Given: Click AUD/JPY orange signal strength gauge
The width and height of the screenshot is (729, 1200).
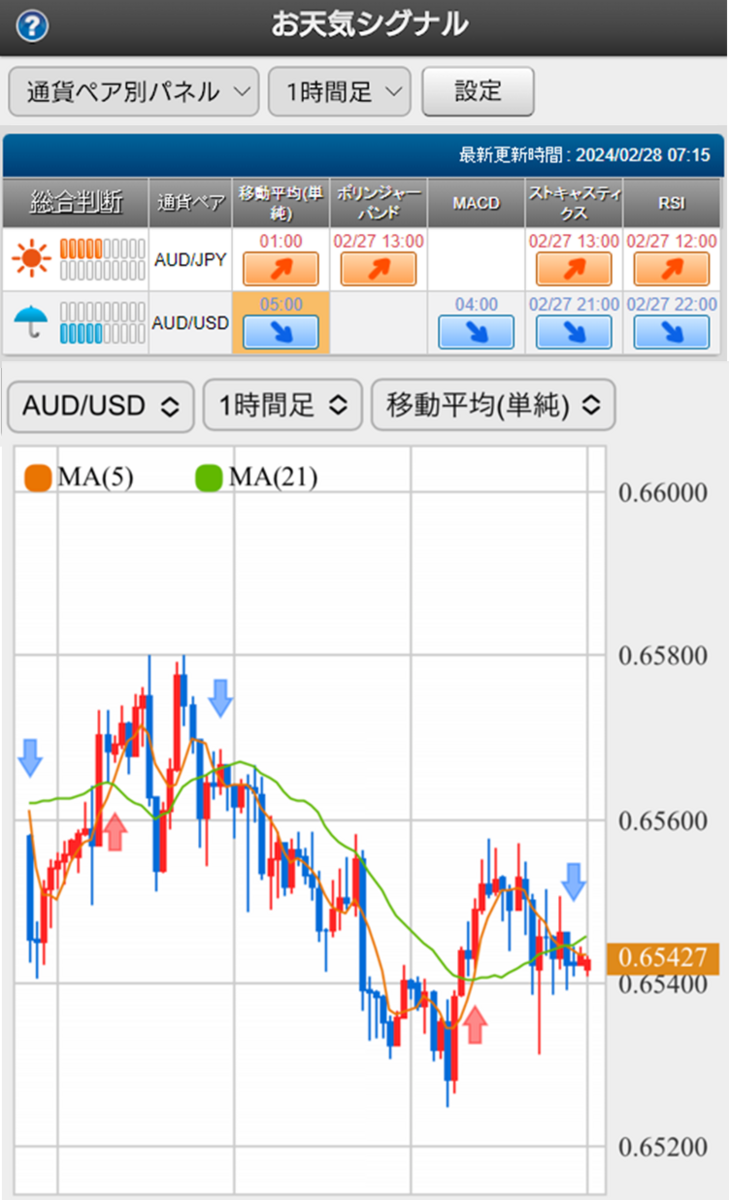Looking at the screenshot, I should (x=102, y=248).
